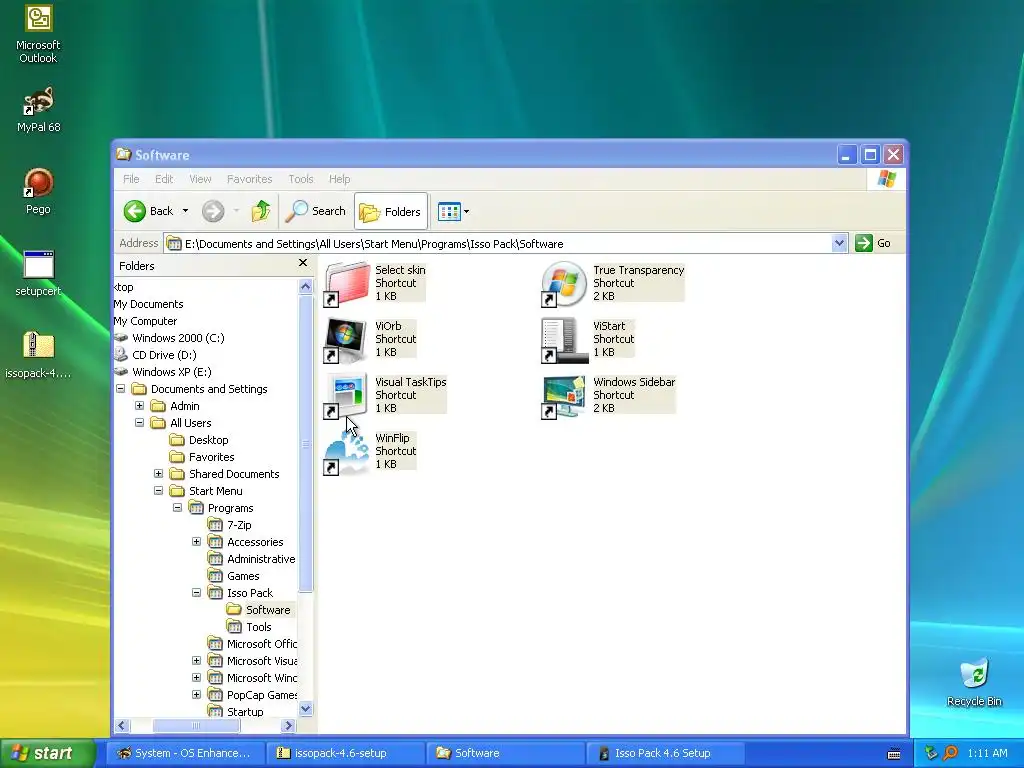Viewport: 1024px width, 768px height.
Task: Expand the PopCap Games node
Action: tap(196, 694)
